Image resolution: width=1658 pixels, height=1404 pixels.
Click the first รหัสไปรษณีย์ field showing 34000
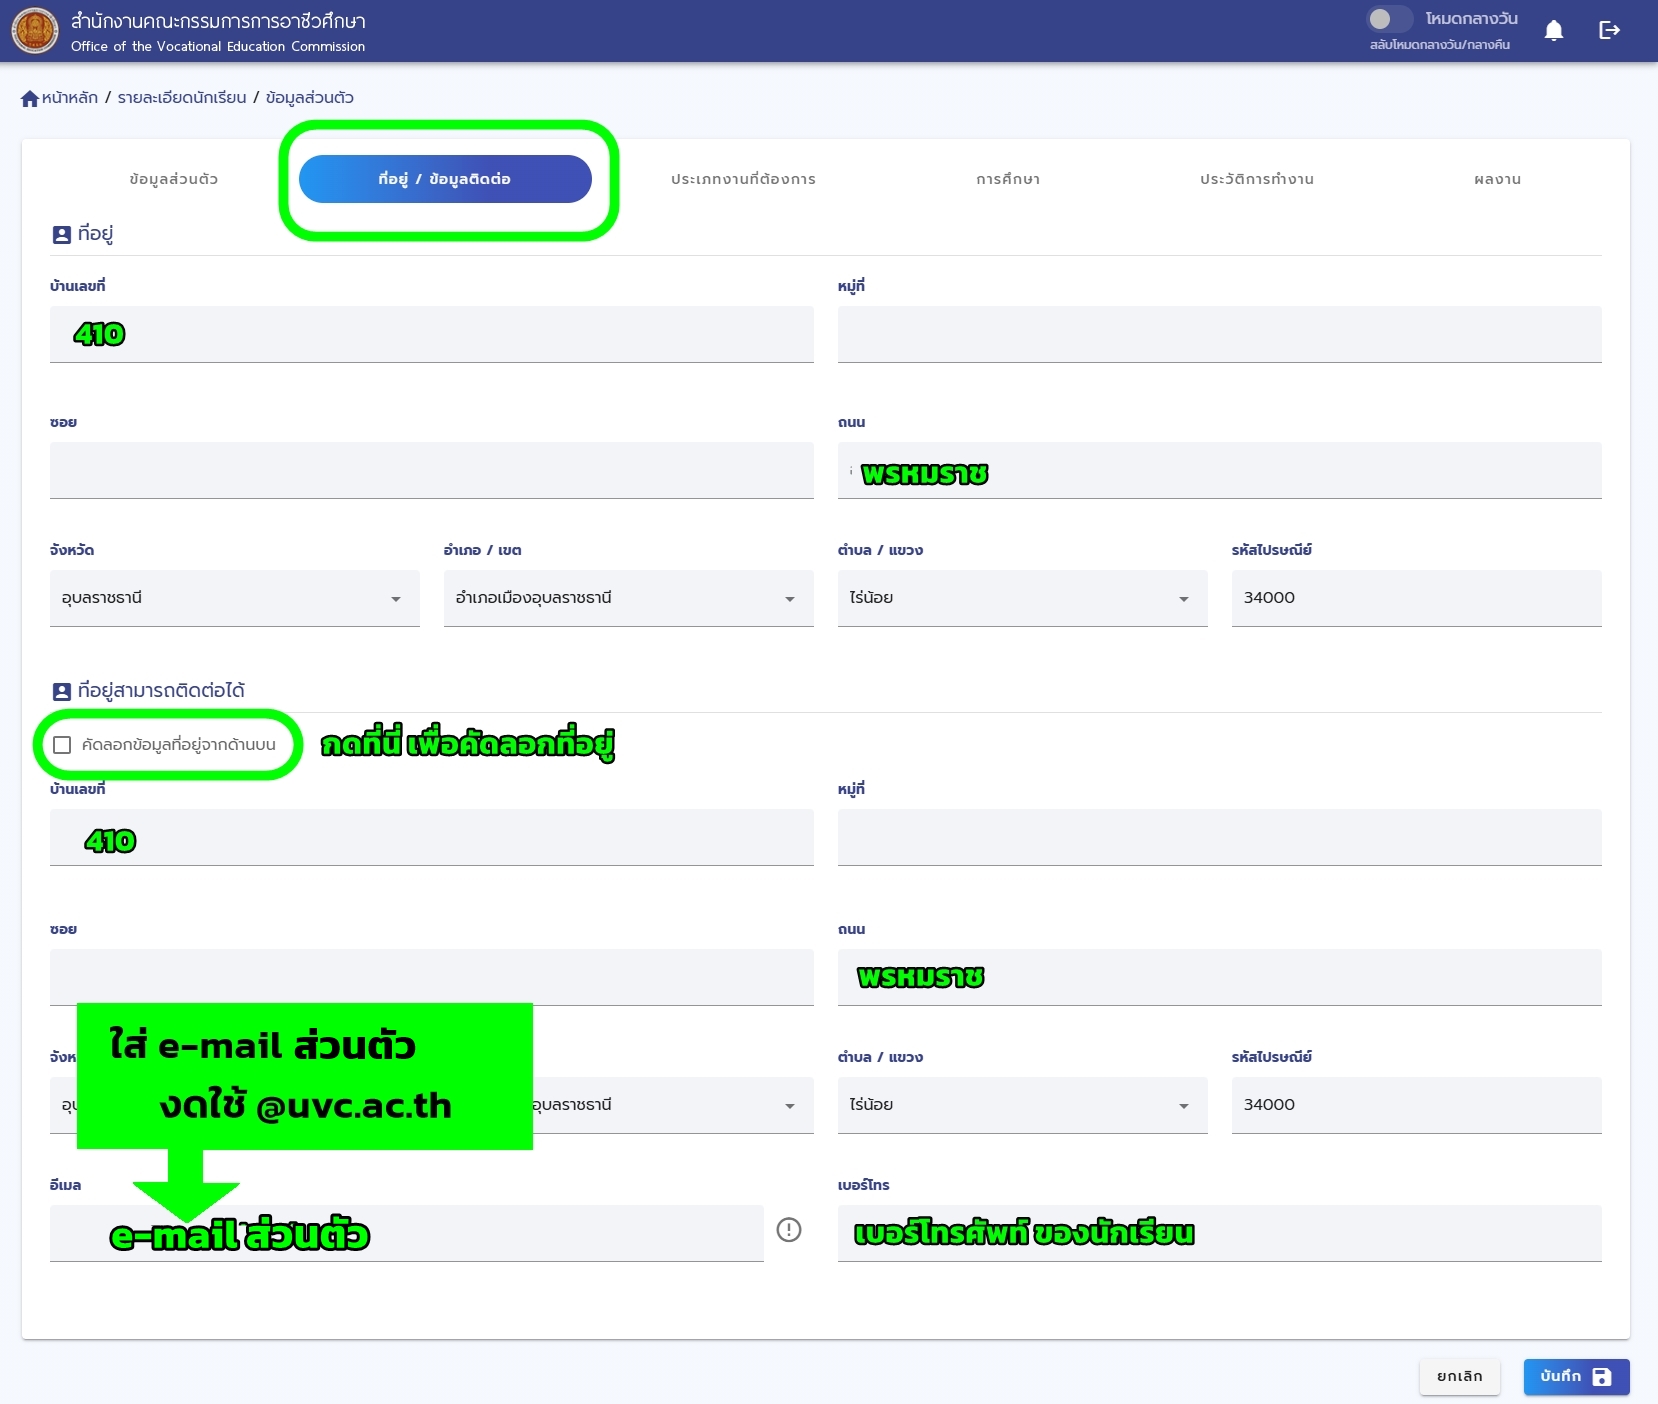(x=1417, y=598)
